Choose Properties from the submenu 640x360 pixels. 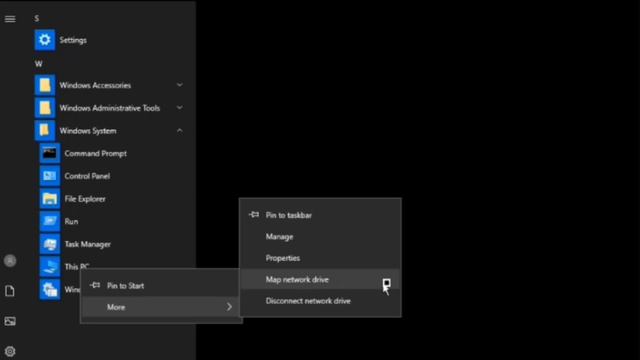coord(320,258)
